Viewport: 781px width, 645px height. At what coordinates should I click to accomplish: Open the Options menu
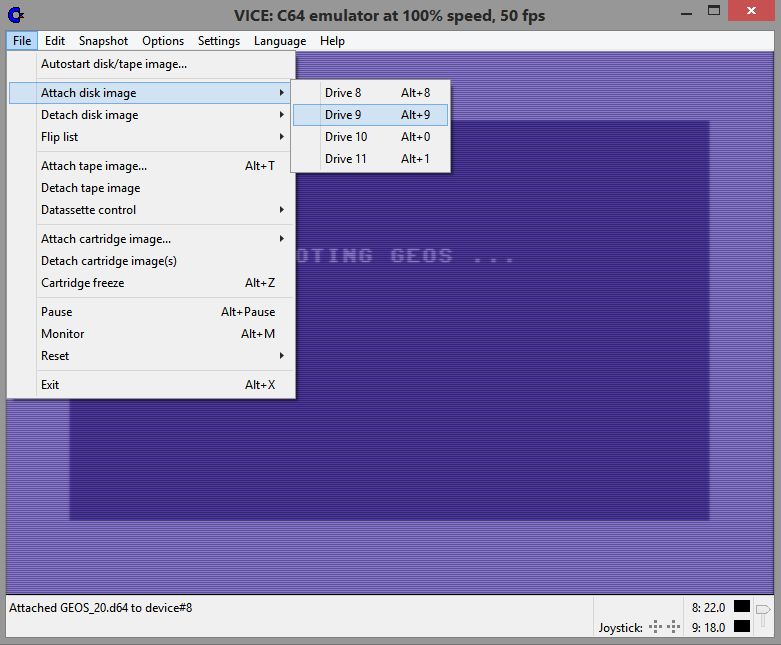tap(163, 41)
